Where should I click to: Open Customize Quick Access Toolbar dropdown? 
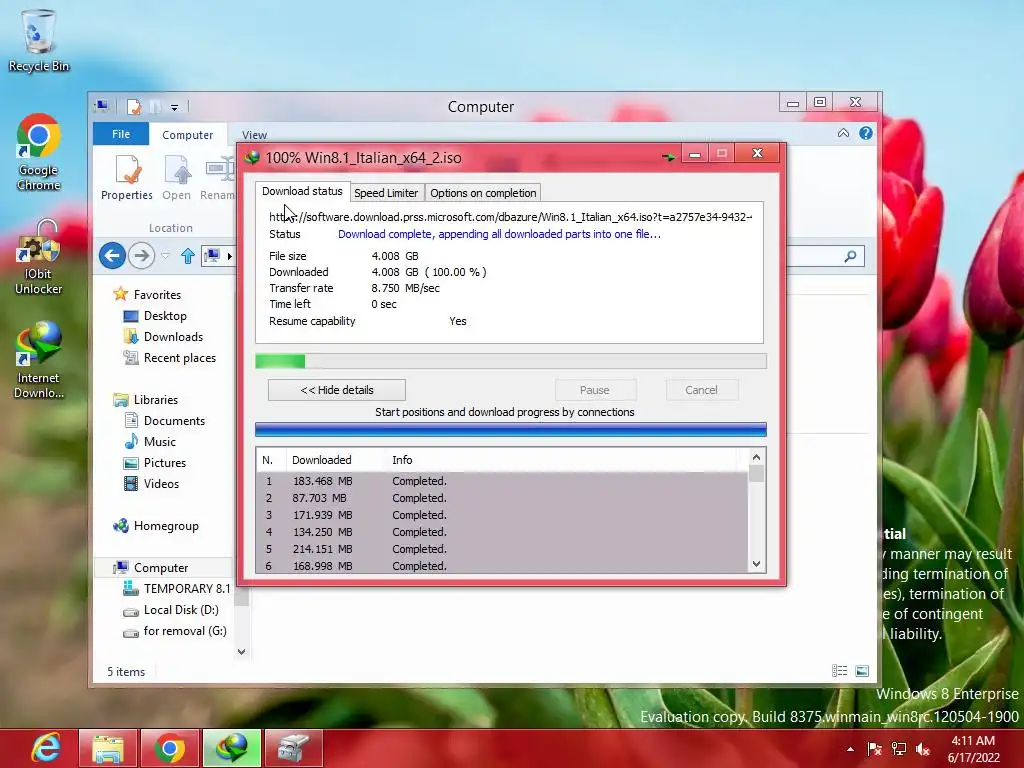point(174,107)
